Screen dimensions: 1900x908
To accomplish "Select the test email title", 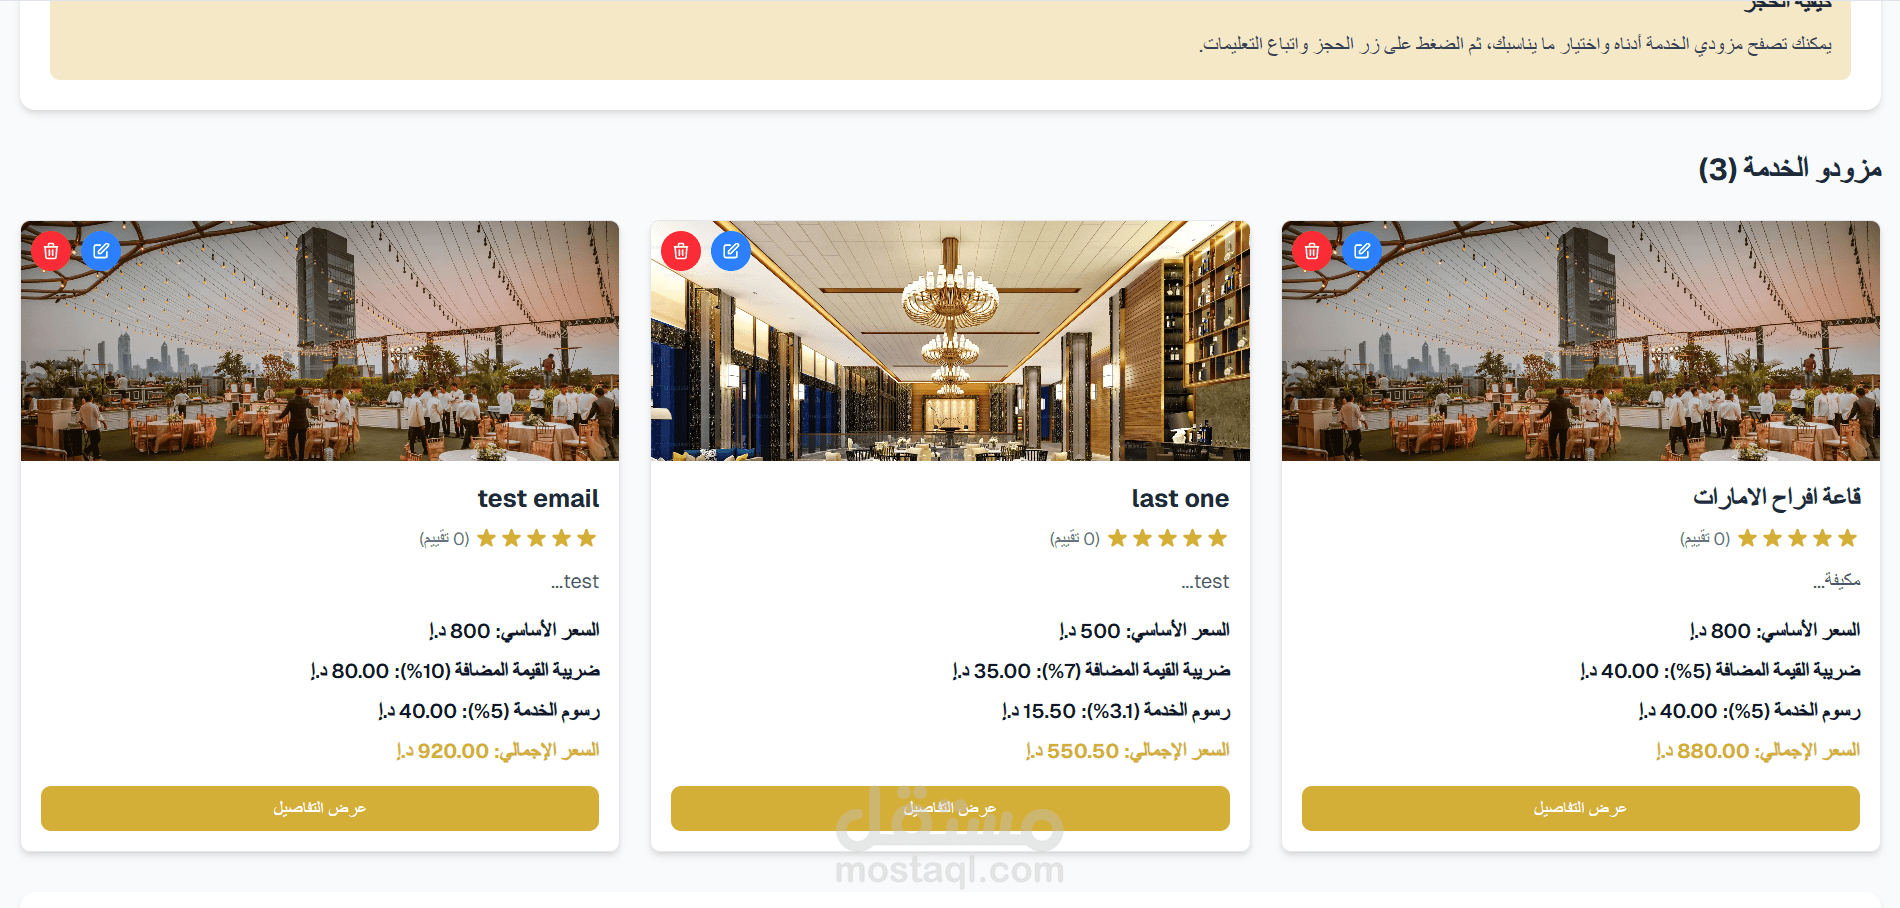I will pyautogui.click(x=538, y=498).
